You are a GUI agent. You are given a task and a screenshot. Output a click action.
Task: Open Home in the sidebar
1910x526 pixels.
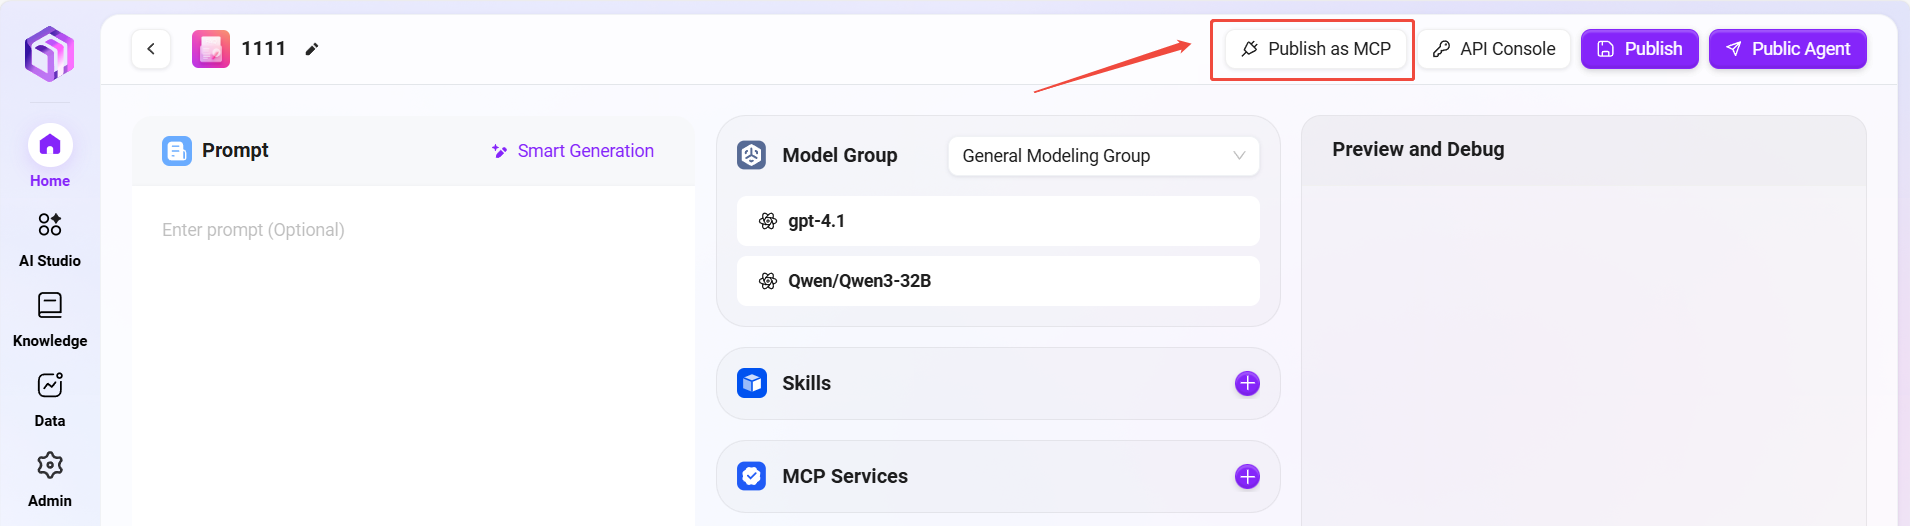tap(50, 155)
